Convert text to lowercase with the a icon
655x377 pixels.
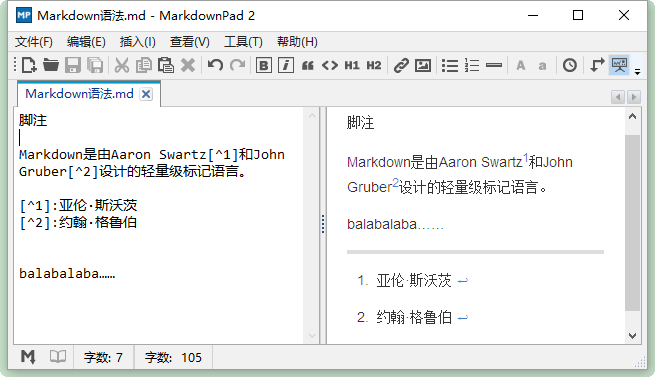tap(542, 66)
